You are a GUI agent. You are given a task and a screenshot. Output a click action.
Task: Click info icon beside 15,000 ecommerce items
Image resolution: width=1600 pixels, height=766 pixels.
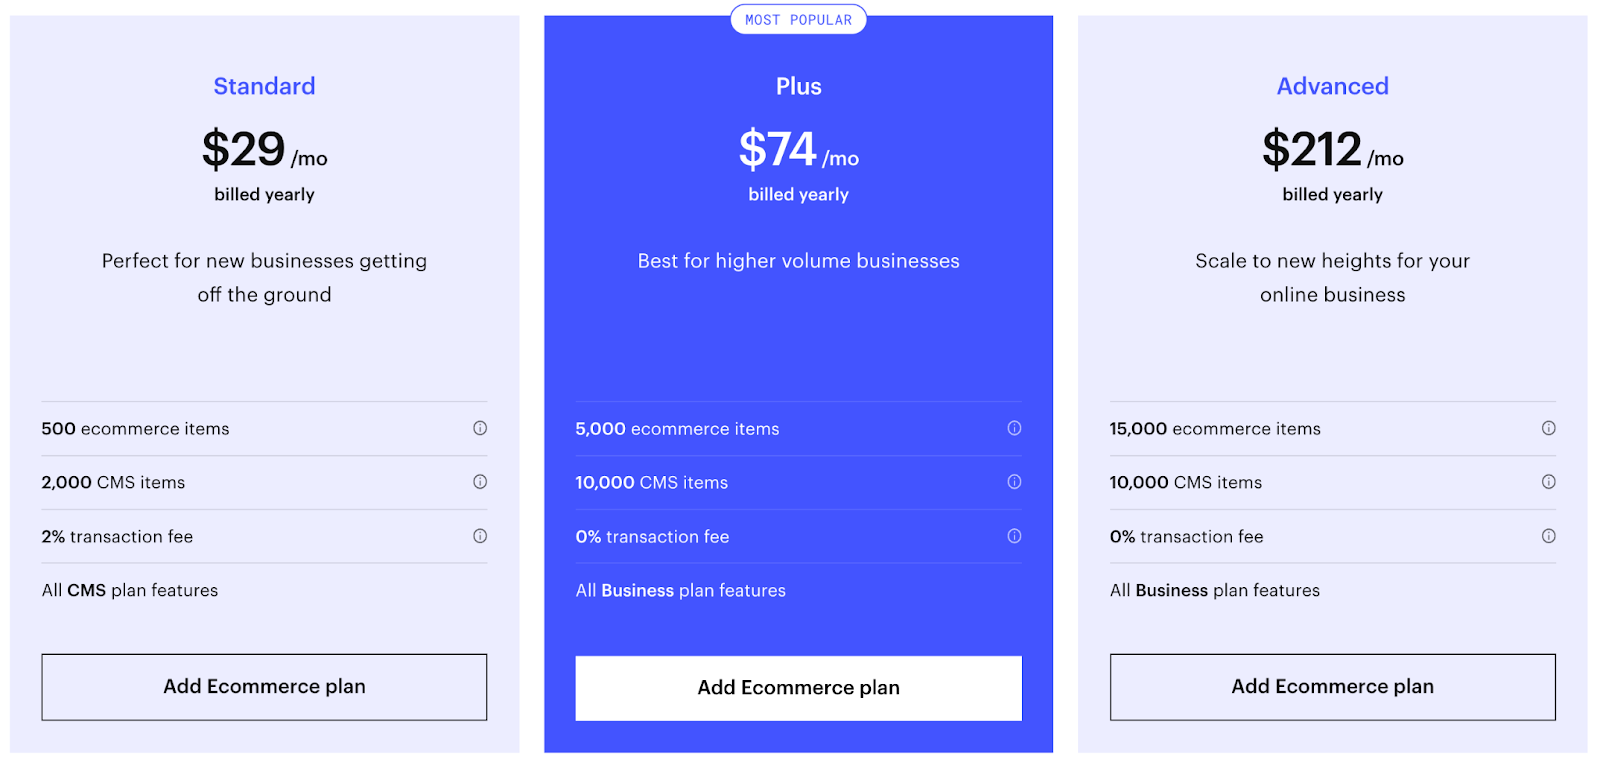(1548, 428)
